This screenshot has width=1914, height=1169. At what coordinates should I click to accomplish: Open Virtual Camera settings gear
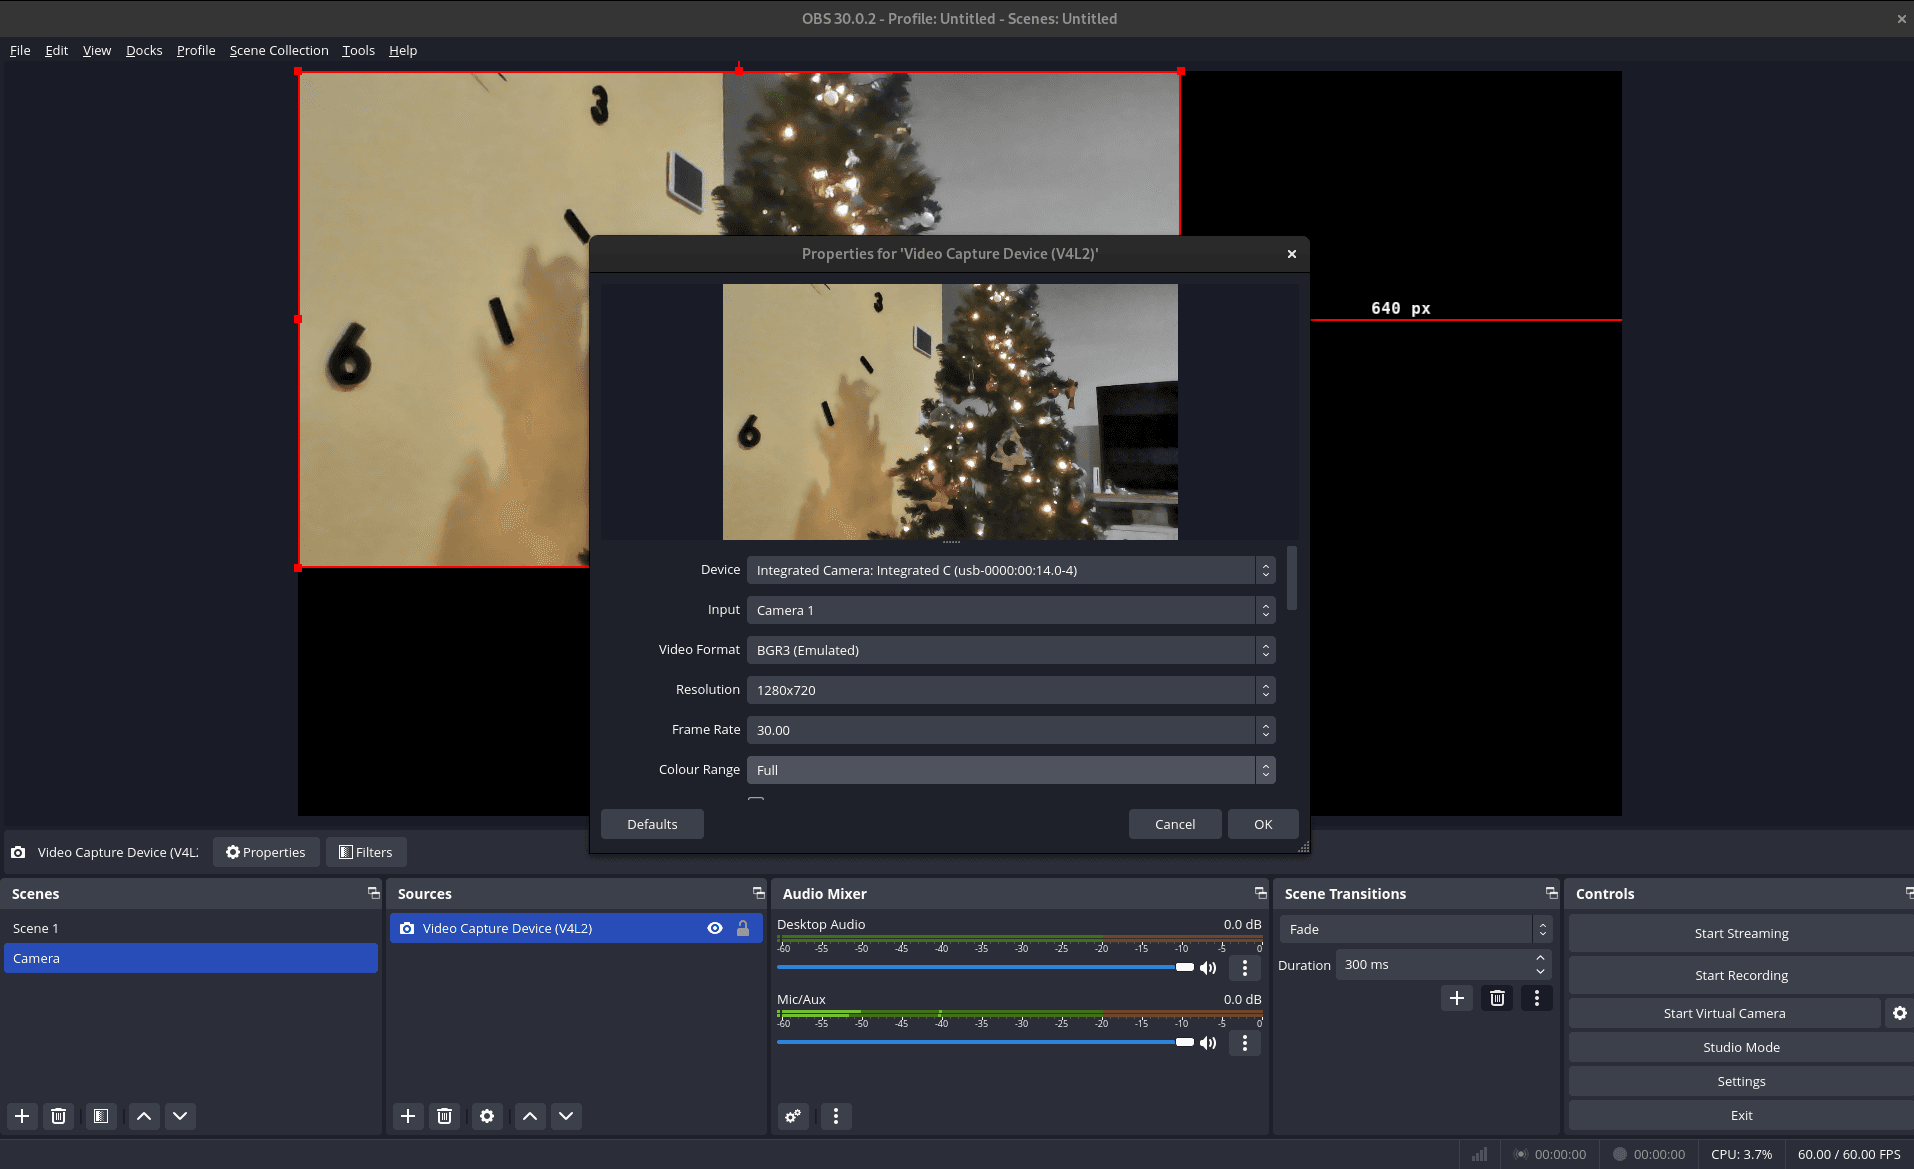click(x=1899, y=1013)
